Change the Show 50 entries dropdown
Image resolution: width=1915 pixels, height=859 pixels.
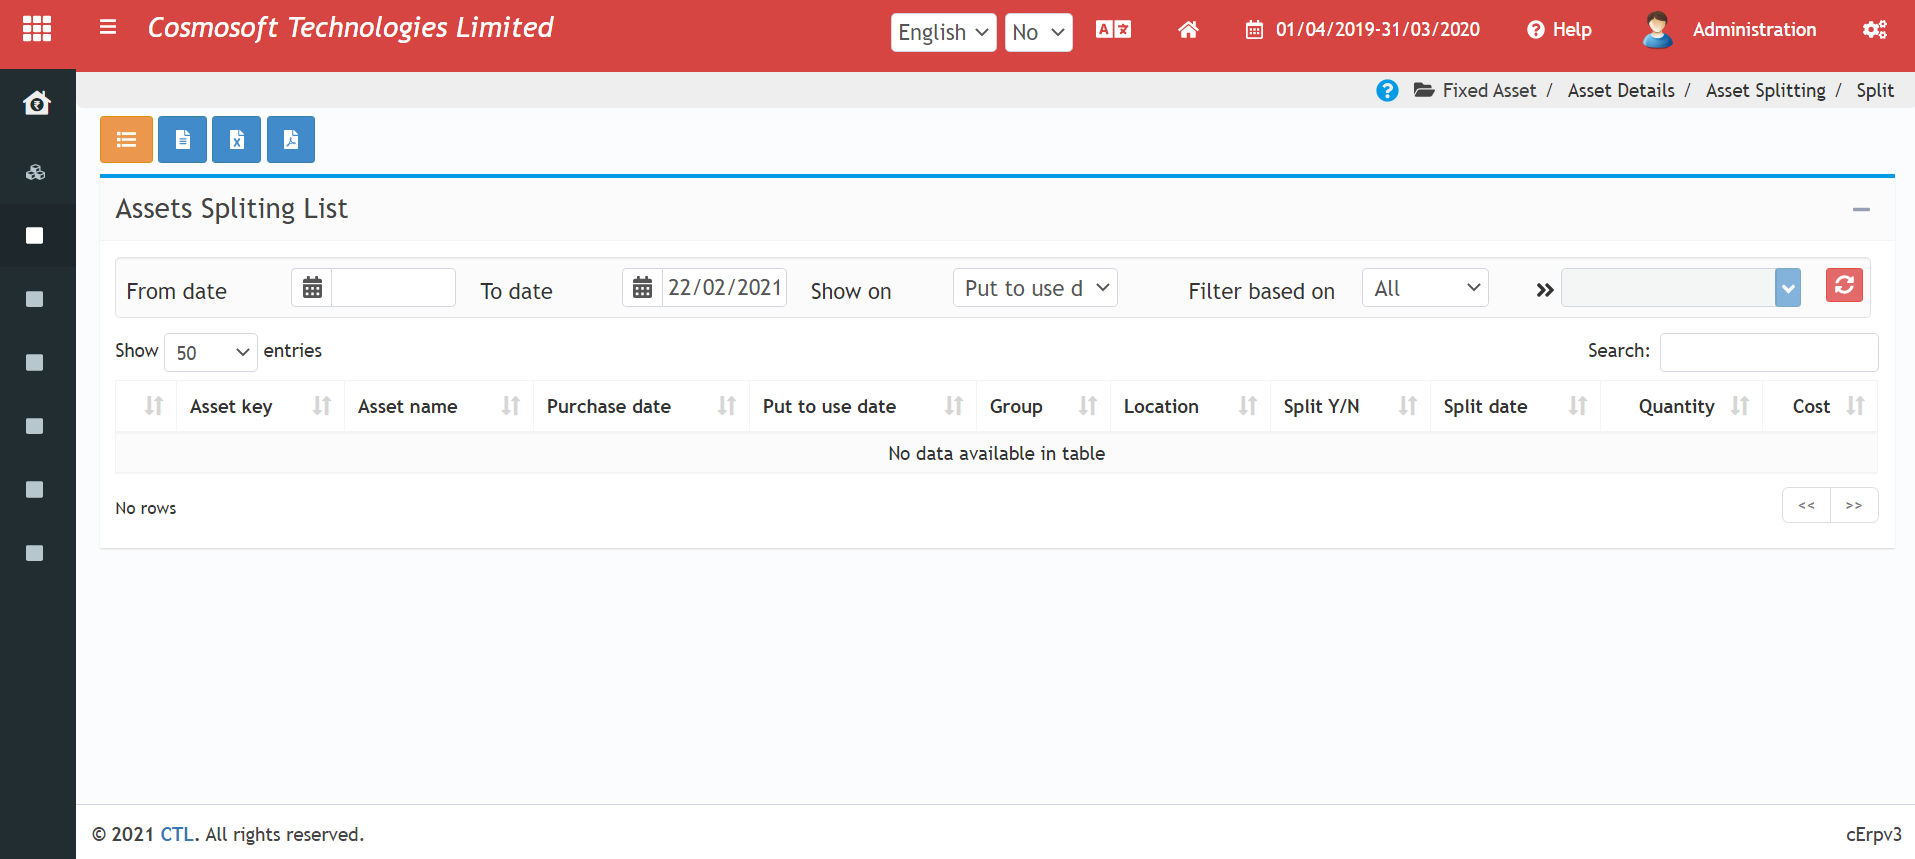pos(210,352)
